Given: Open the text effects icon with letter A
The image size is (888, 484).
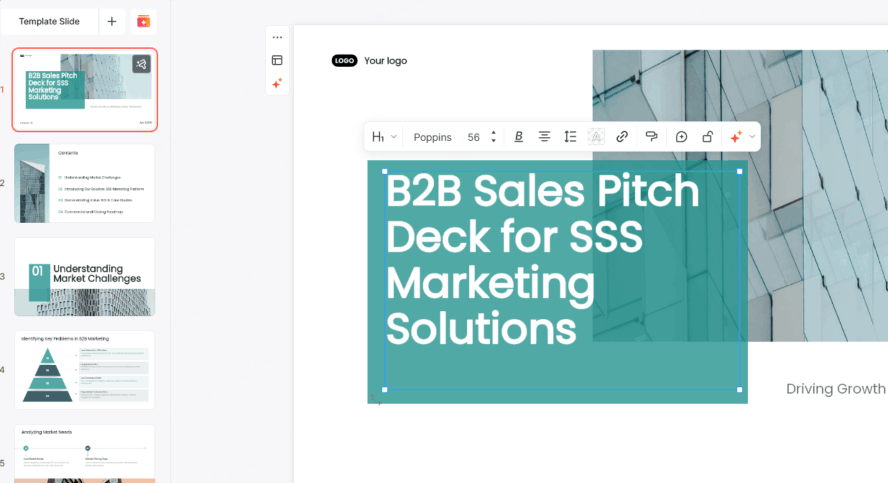Looking at the screenshot, I should pos(596,137).
